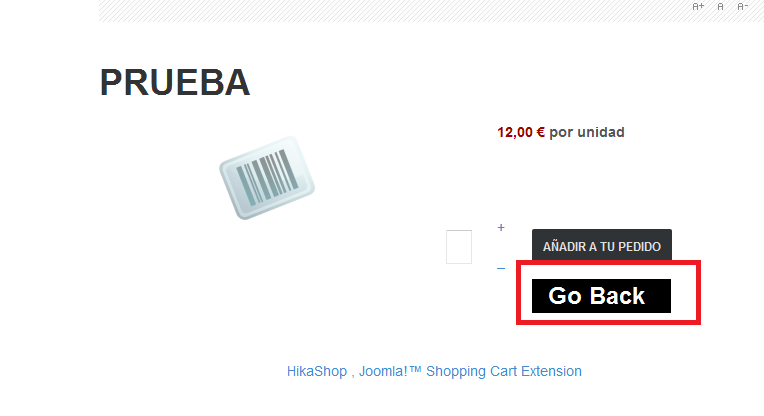Increase font size with A+ icon
764x416 pixels.
698,6
